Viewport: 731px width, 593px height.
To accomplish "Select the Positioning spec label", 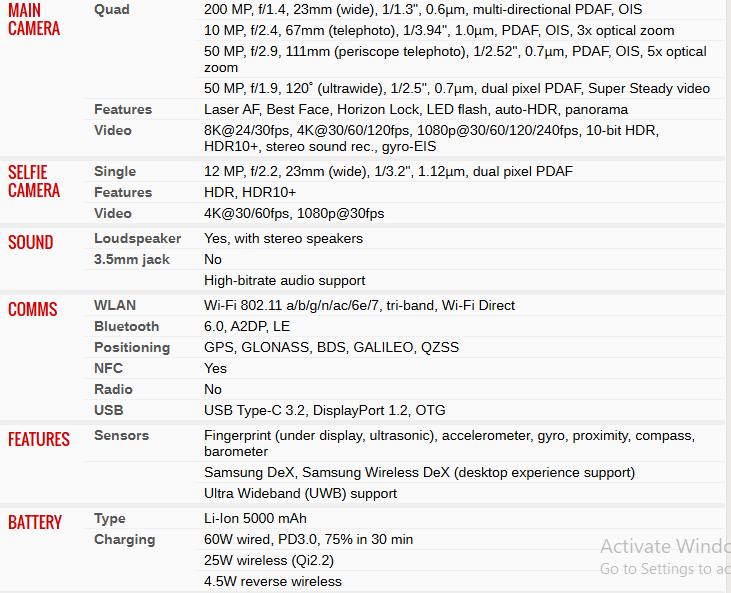I will (x=132, y=347).
